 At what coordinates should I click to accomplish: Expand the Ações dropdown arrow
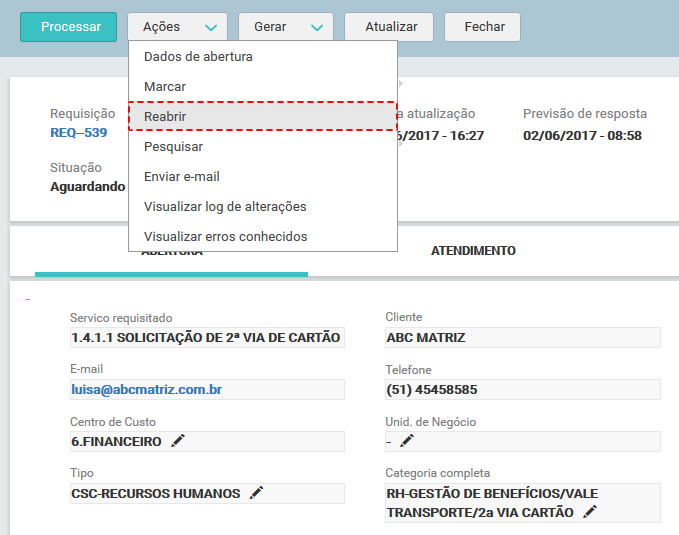coord(210,27)
